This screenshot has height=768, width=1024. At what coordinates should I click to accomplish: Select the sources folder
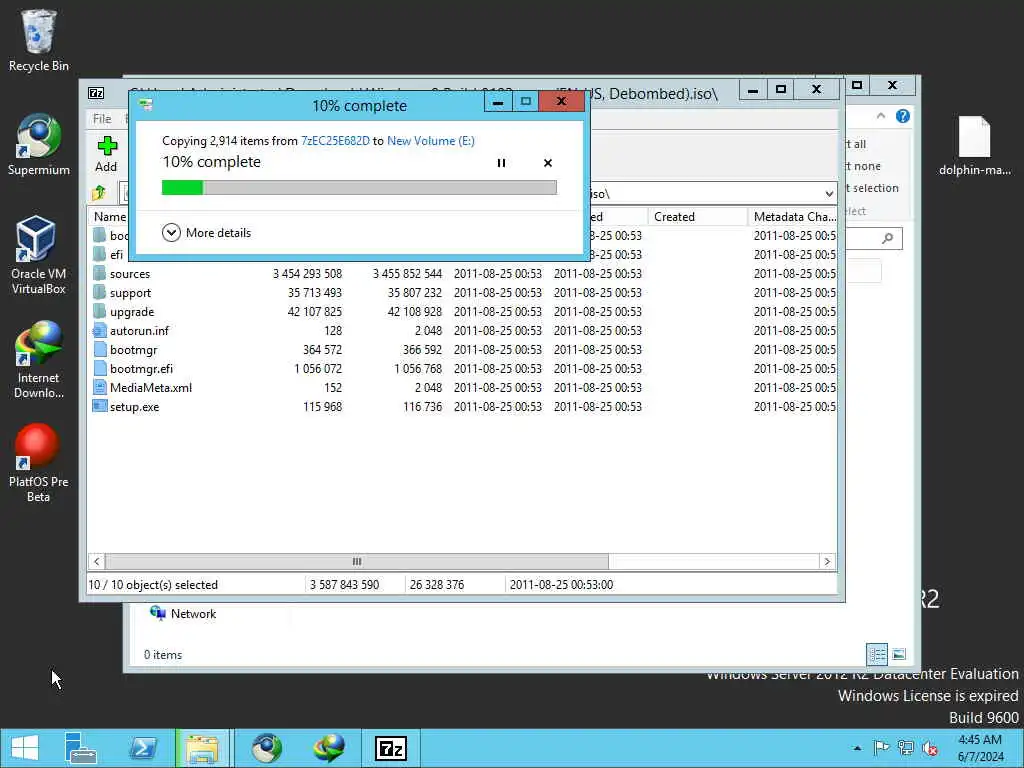(x=129, y=274)
